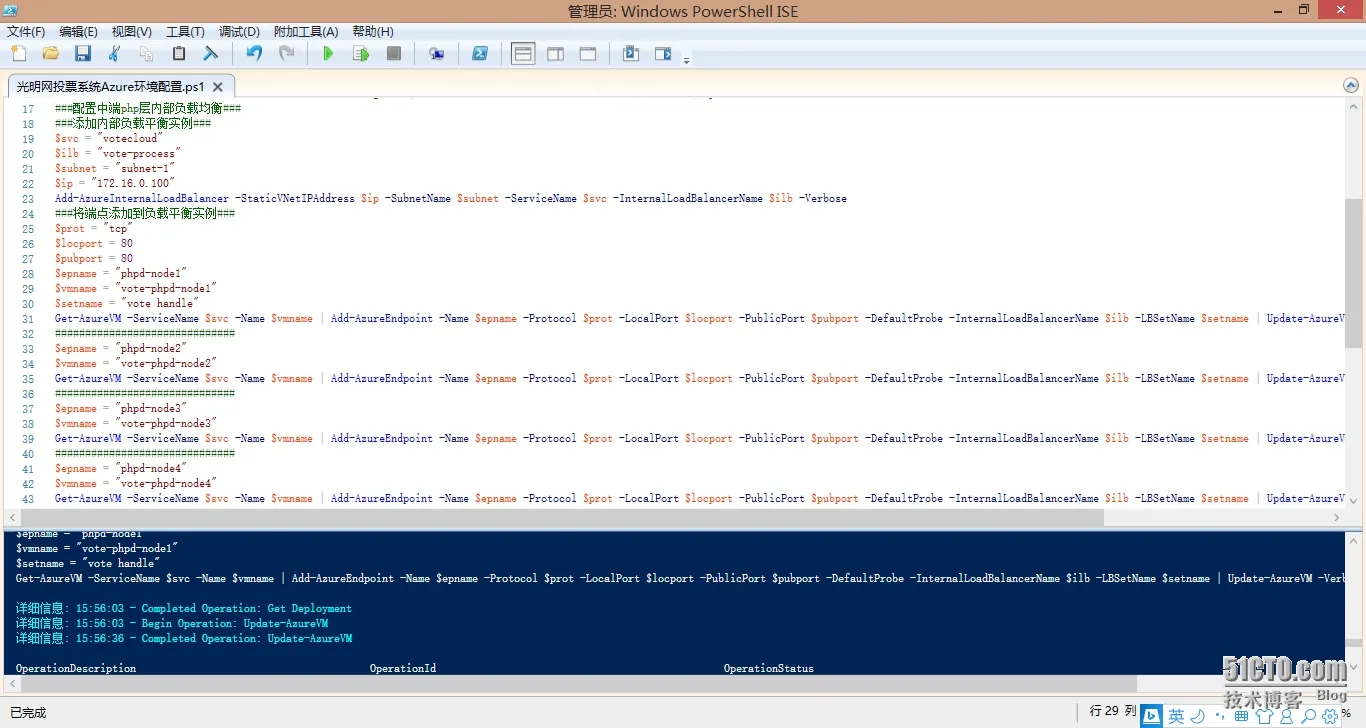The height and width of the screenshot is (728, 1366).
Task: Cut selected text with scissors icon
Action: point(114,54)
